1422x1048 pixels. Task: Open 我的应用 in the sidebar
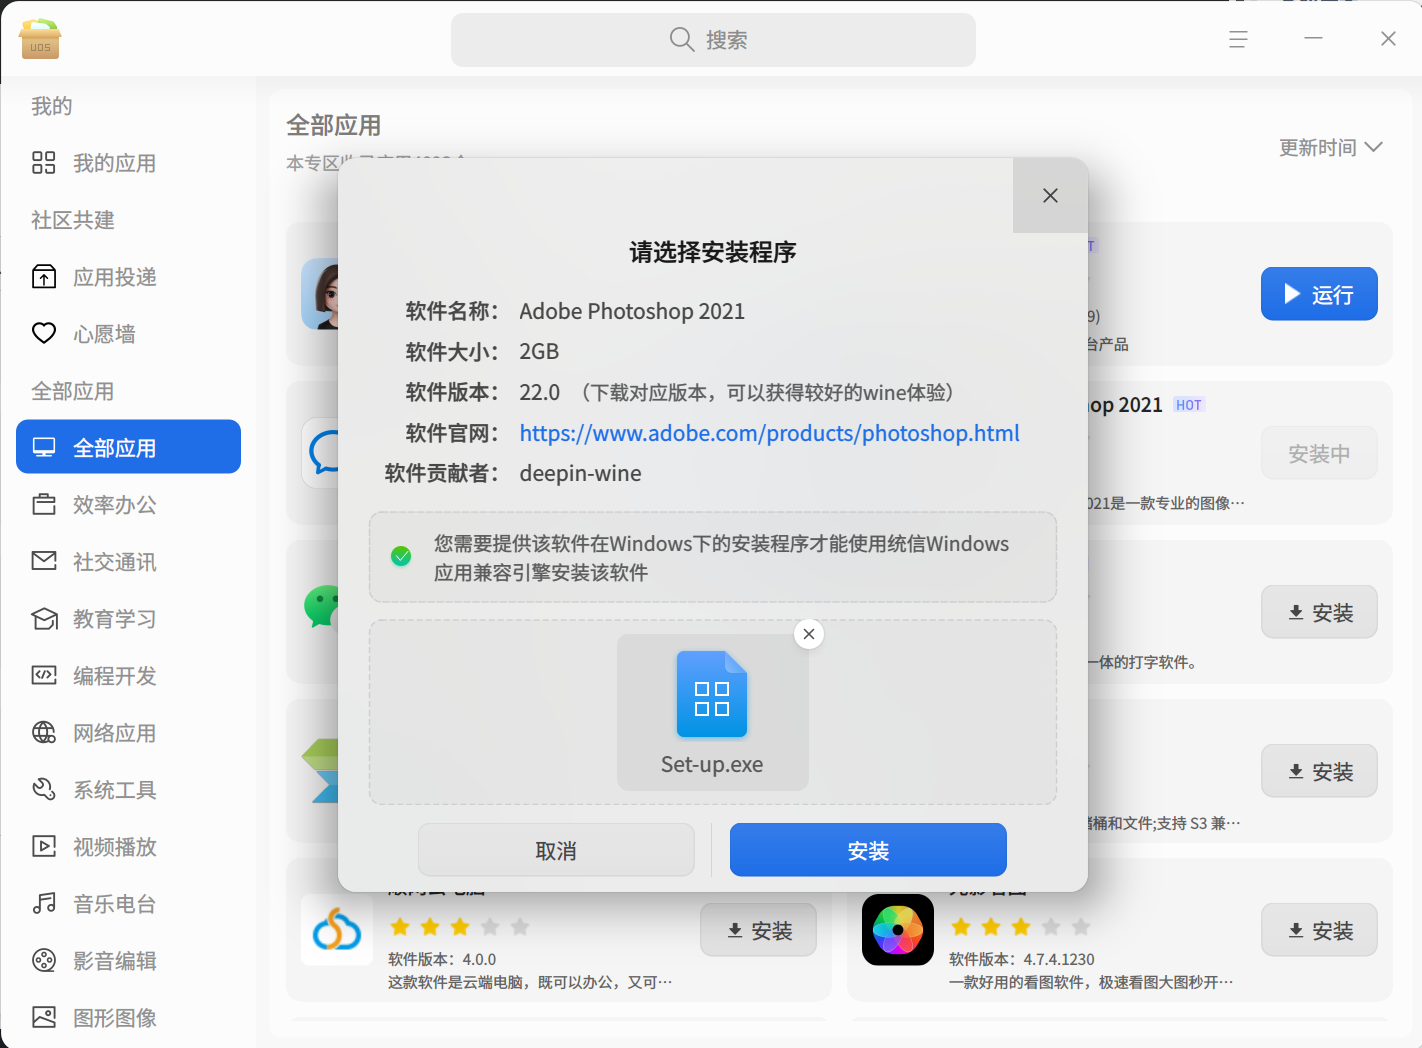click(x=128, y=163)
